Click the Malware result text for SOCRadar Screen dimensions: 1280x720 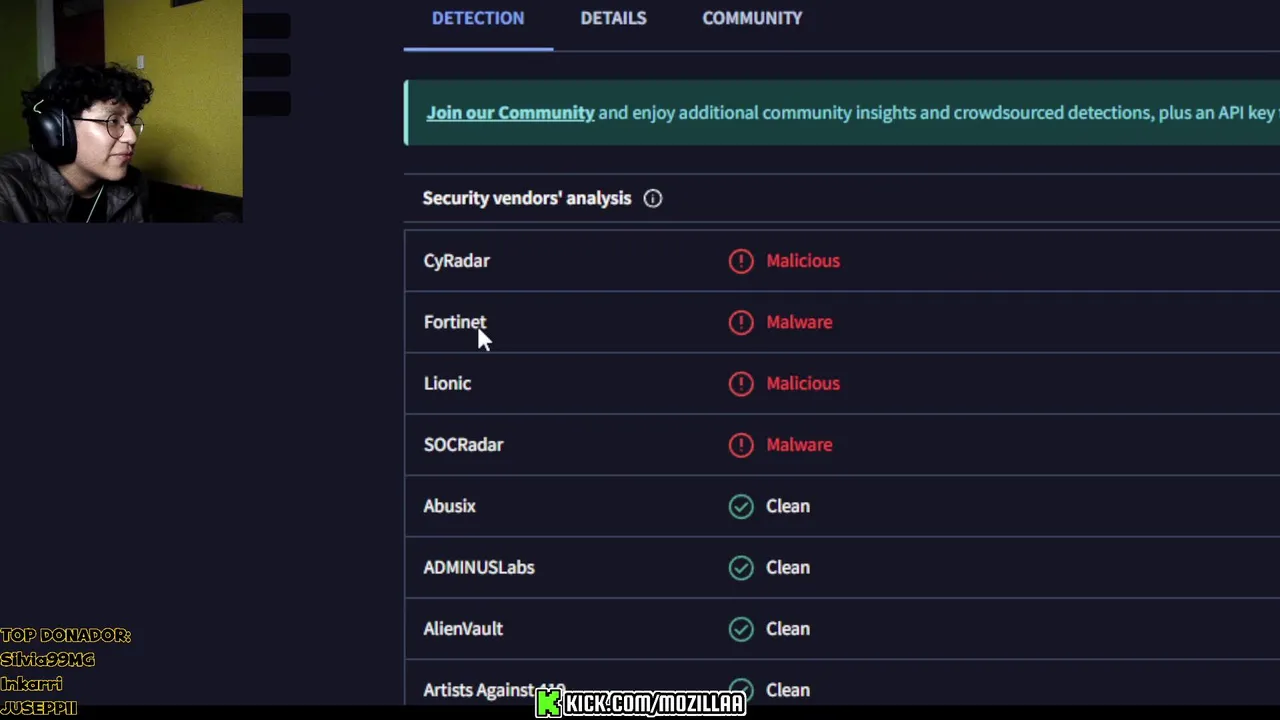click(x=799, y=445)
